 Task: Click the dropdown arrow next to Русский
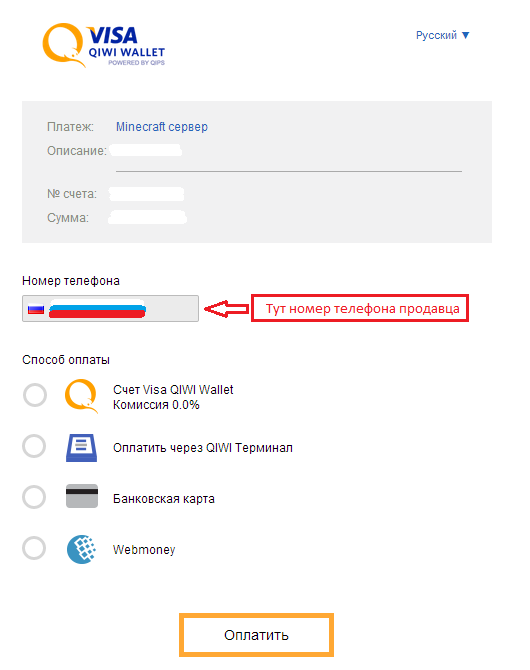(x=465, y=35)
